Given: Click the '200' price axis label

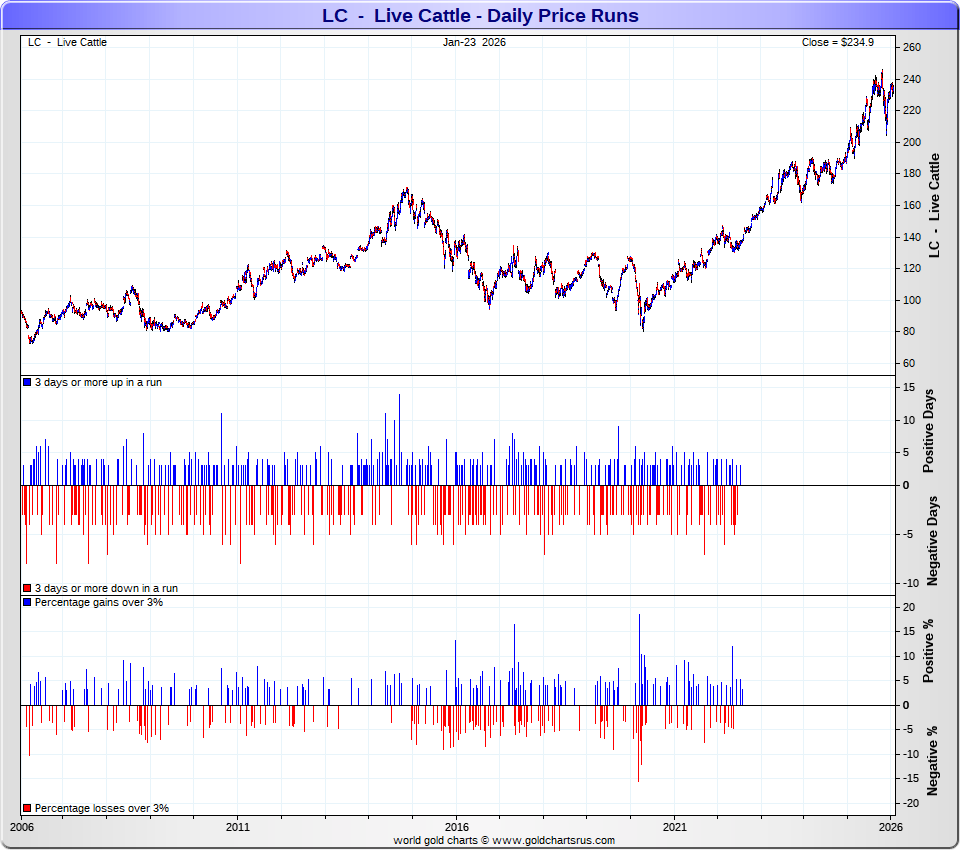Looking at the screenshot, I should tap(912, 142).
